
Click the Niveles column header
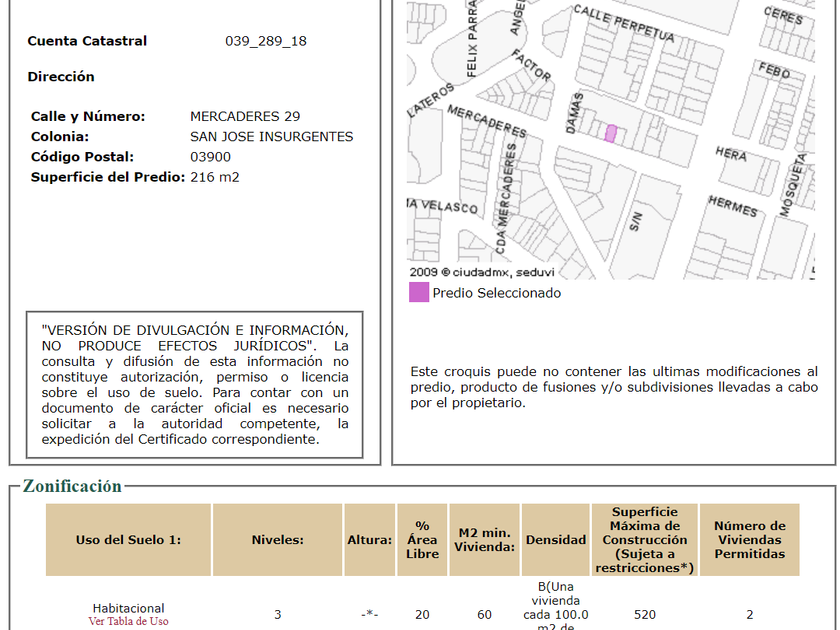coord(278,540)
